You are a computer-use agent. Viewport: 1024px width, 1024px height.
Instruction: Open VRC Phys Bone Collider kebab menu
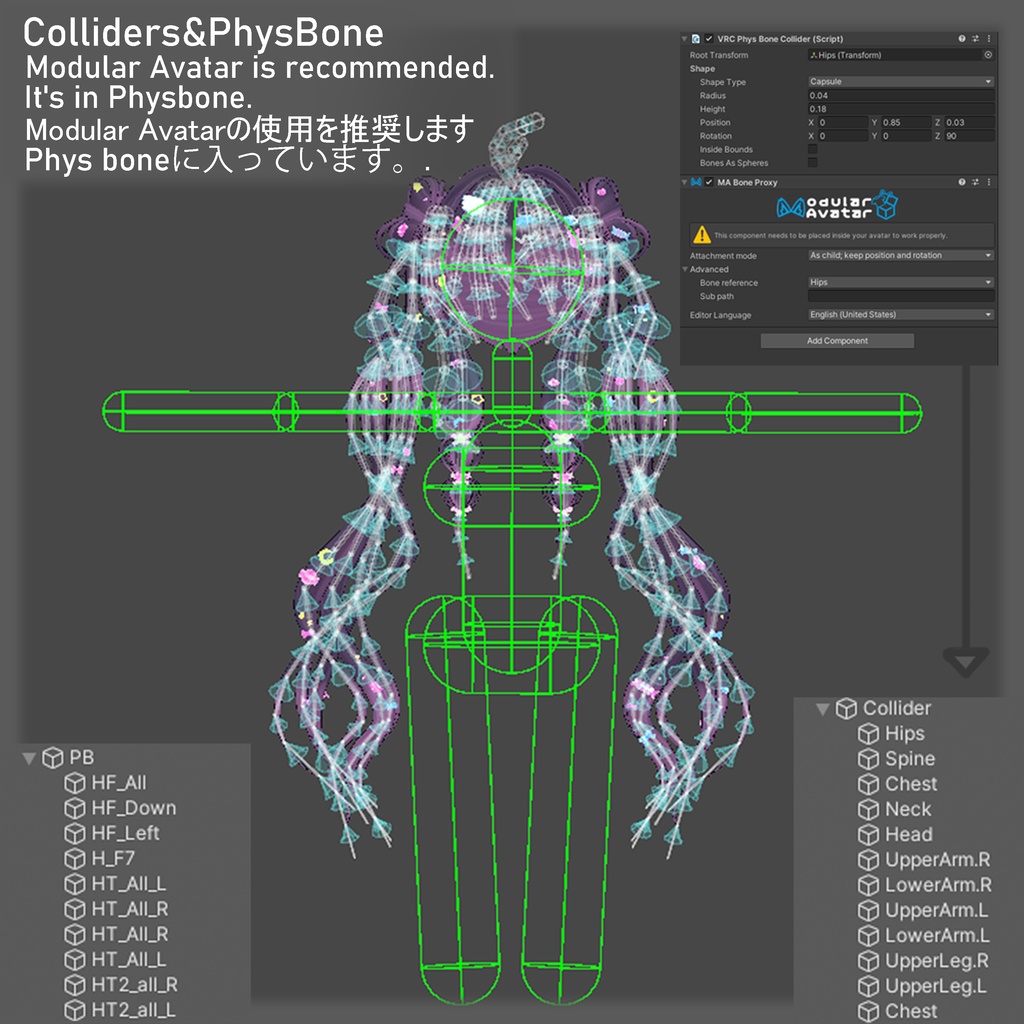tap(989, 39)
